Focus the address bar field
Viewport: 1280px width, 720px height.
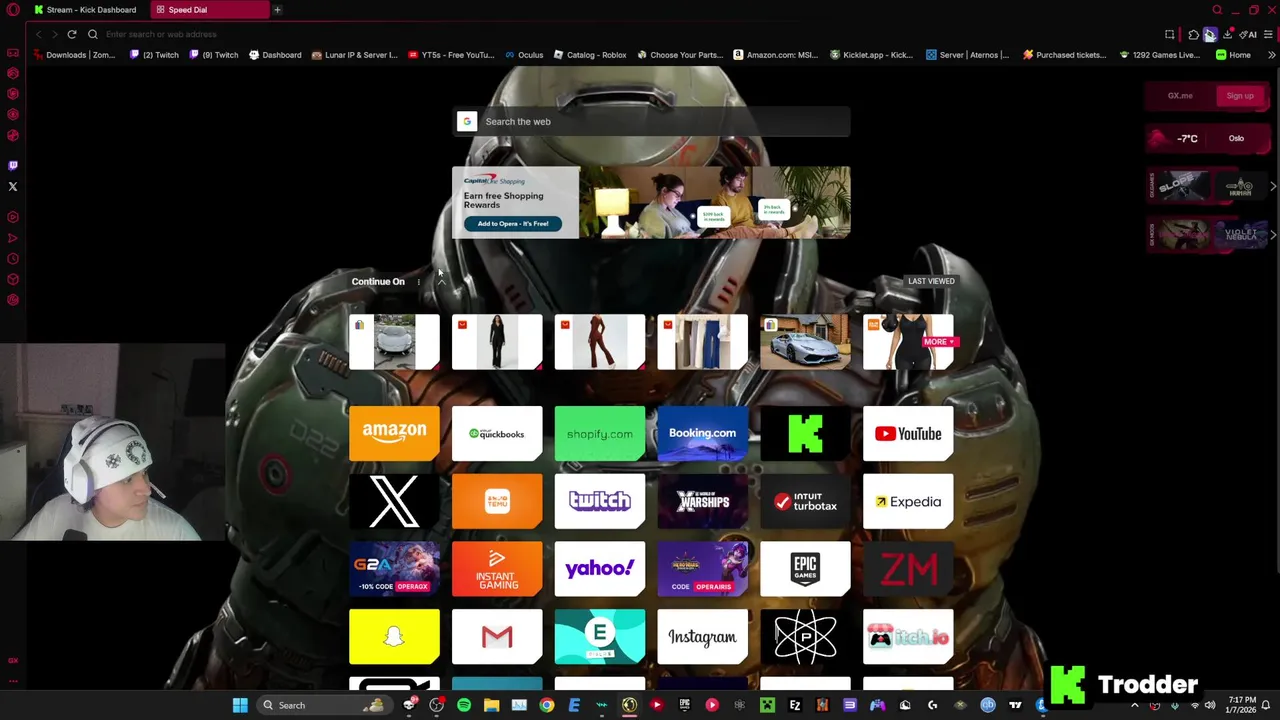coord(620,34)
